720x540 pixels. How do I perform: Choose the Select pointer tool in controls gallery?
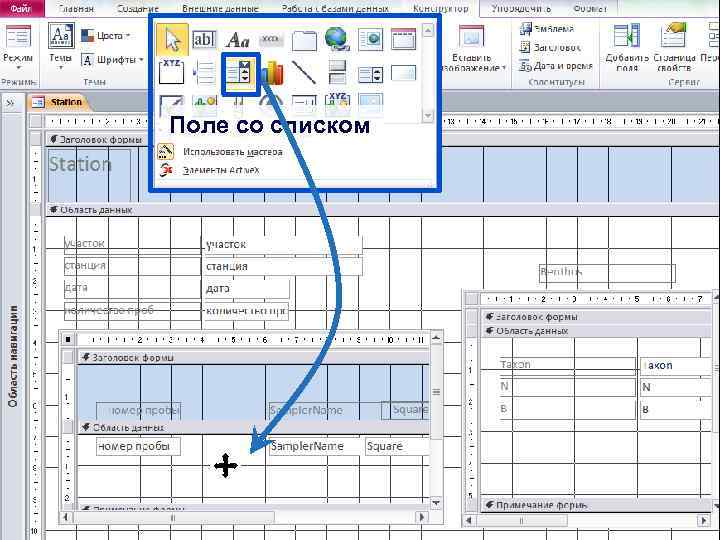pos(172,40)
